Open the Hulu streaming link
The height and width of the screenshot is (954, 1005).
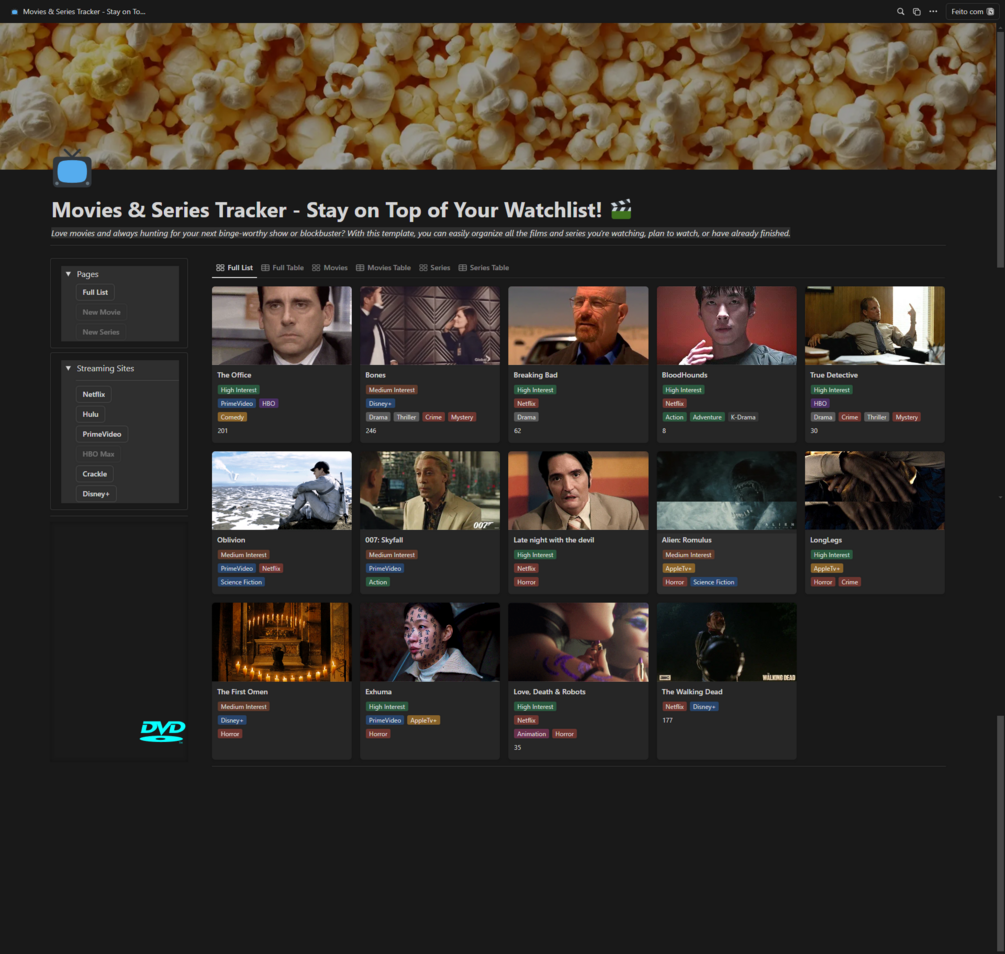click(x=90, y=414)
